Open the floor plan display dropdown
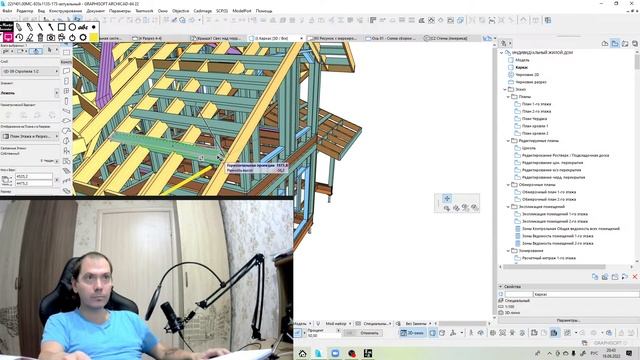Image resolution: width=640 pixels, height=360 pixels. point(31,136)
